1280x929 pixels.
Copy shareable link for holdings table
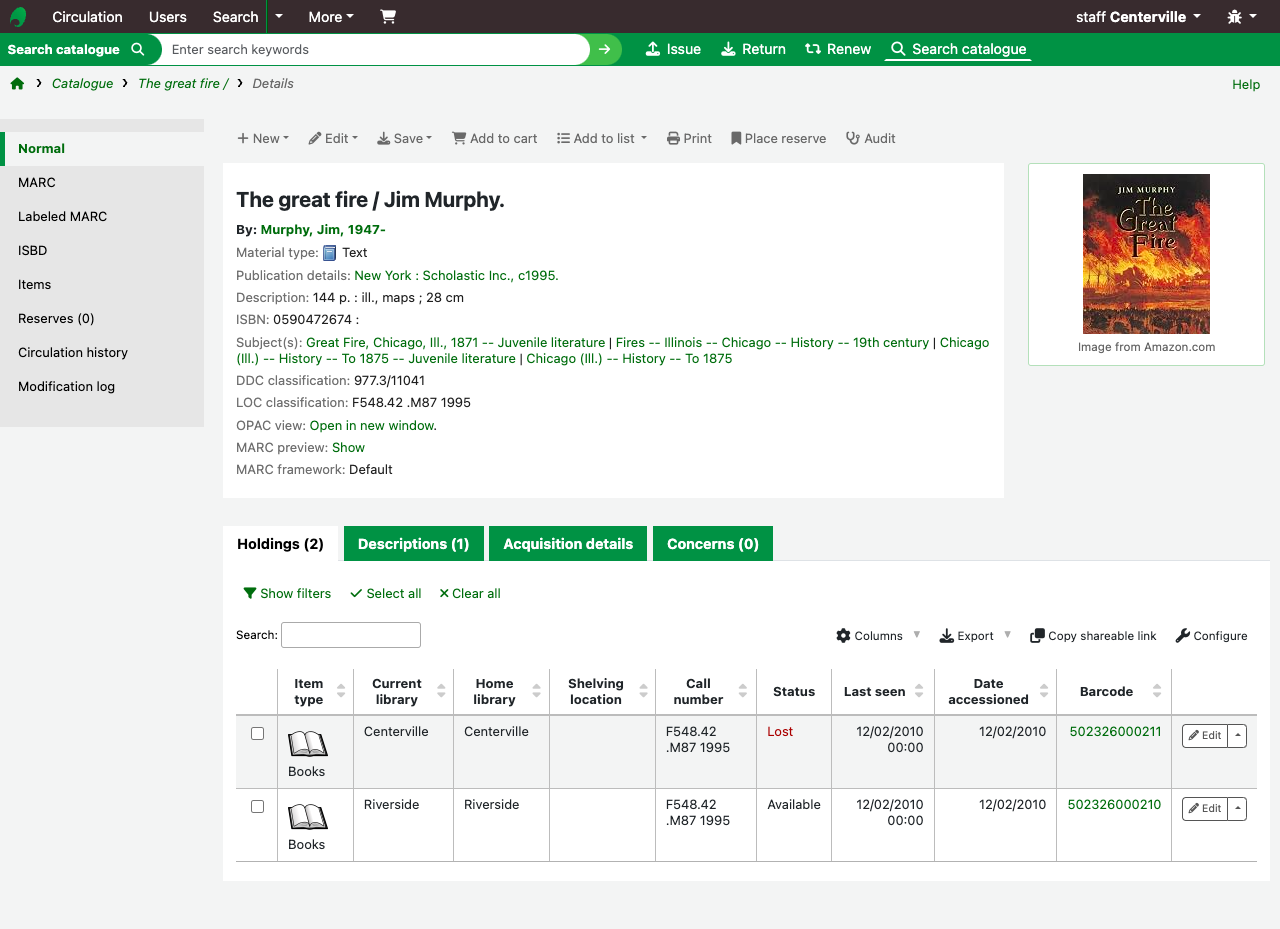pyautogui.click(x=1093, y=636)
